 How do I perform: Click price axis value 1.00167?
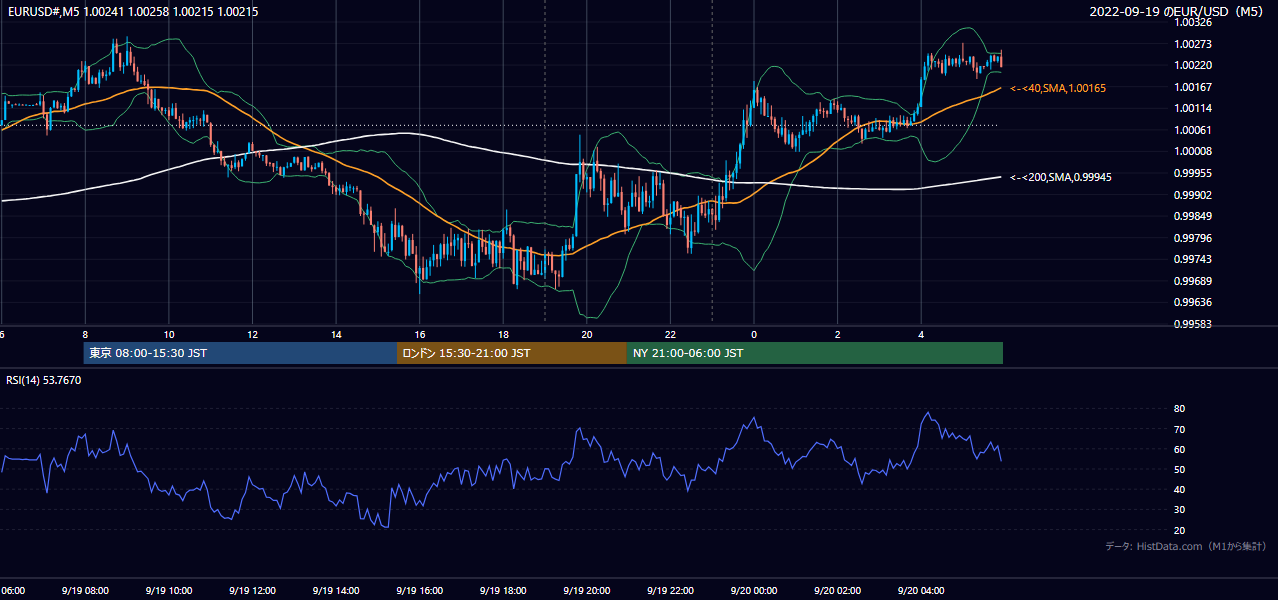click(1191, 87)
